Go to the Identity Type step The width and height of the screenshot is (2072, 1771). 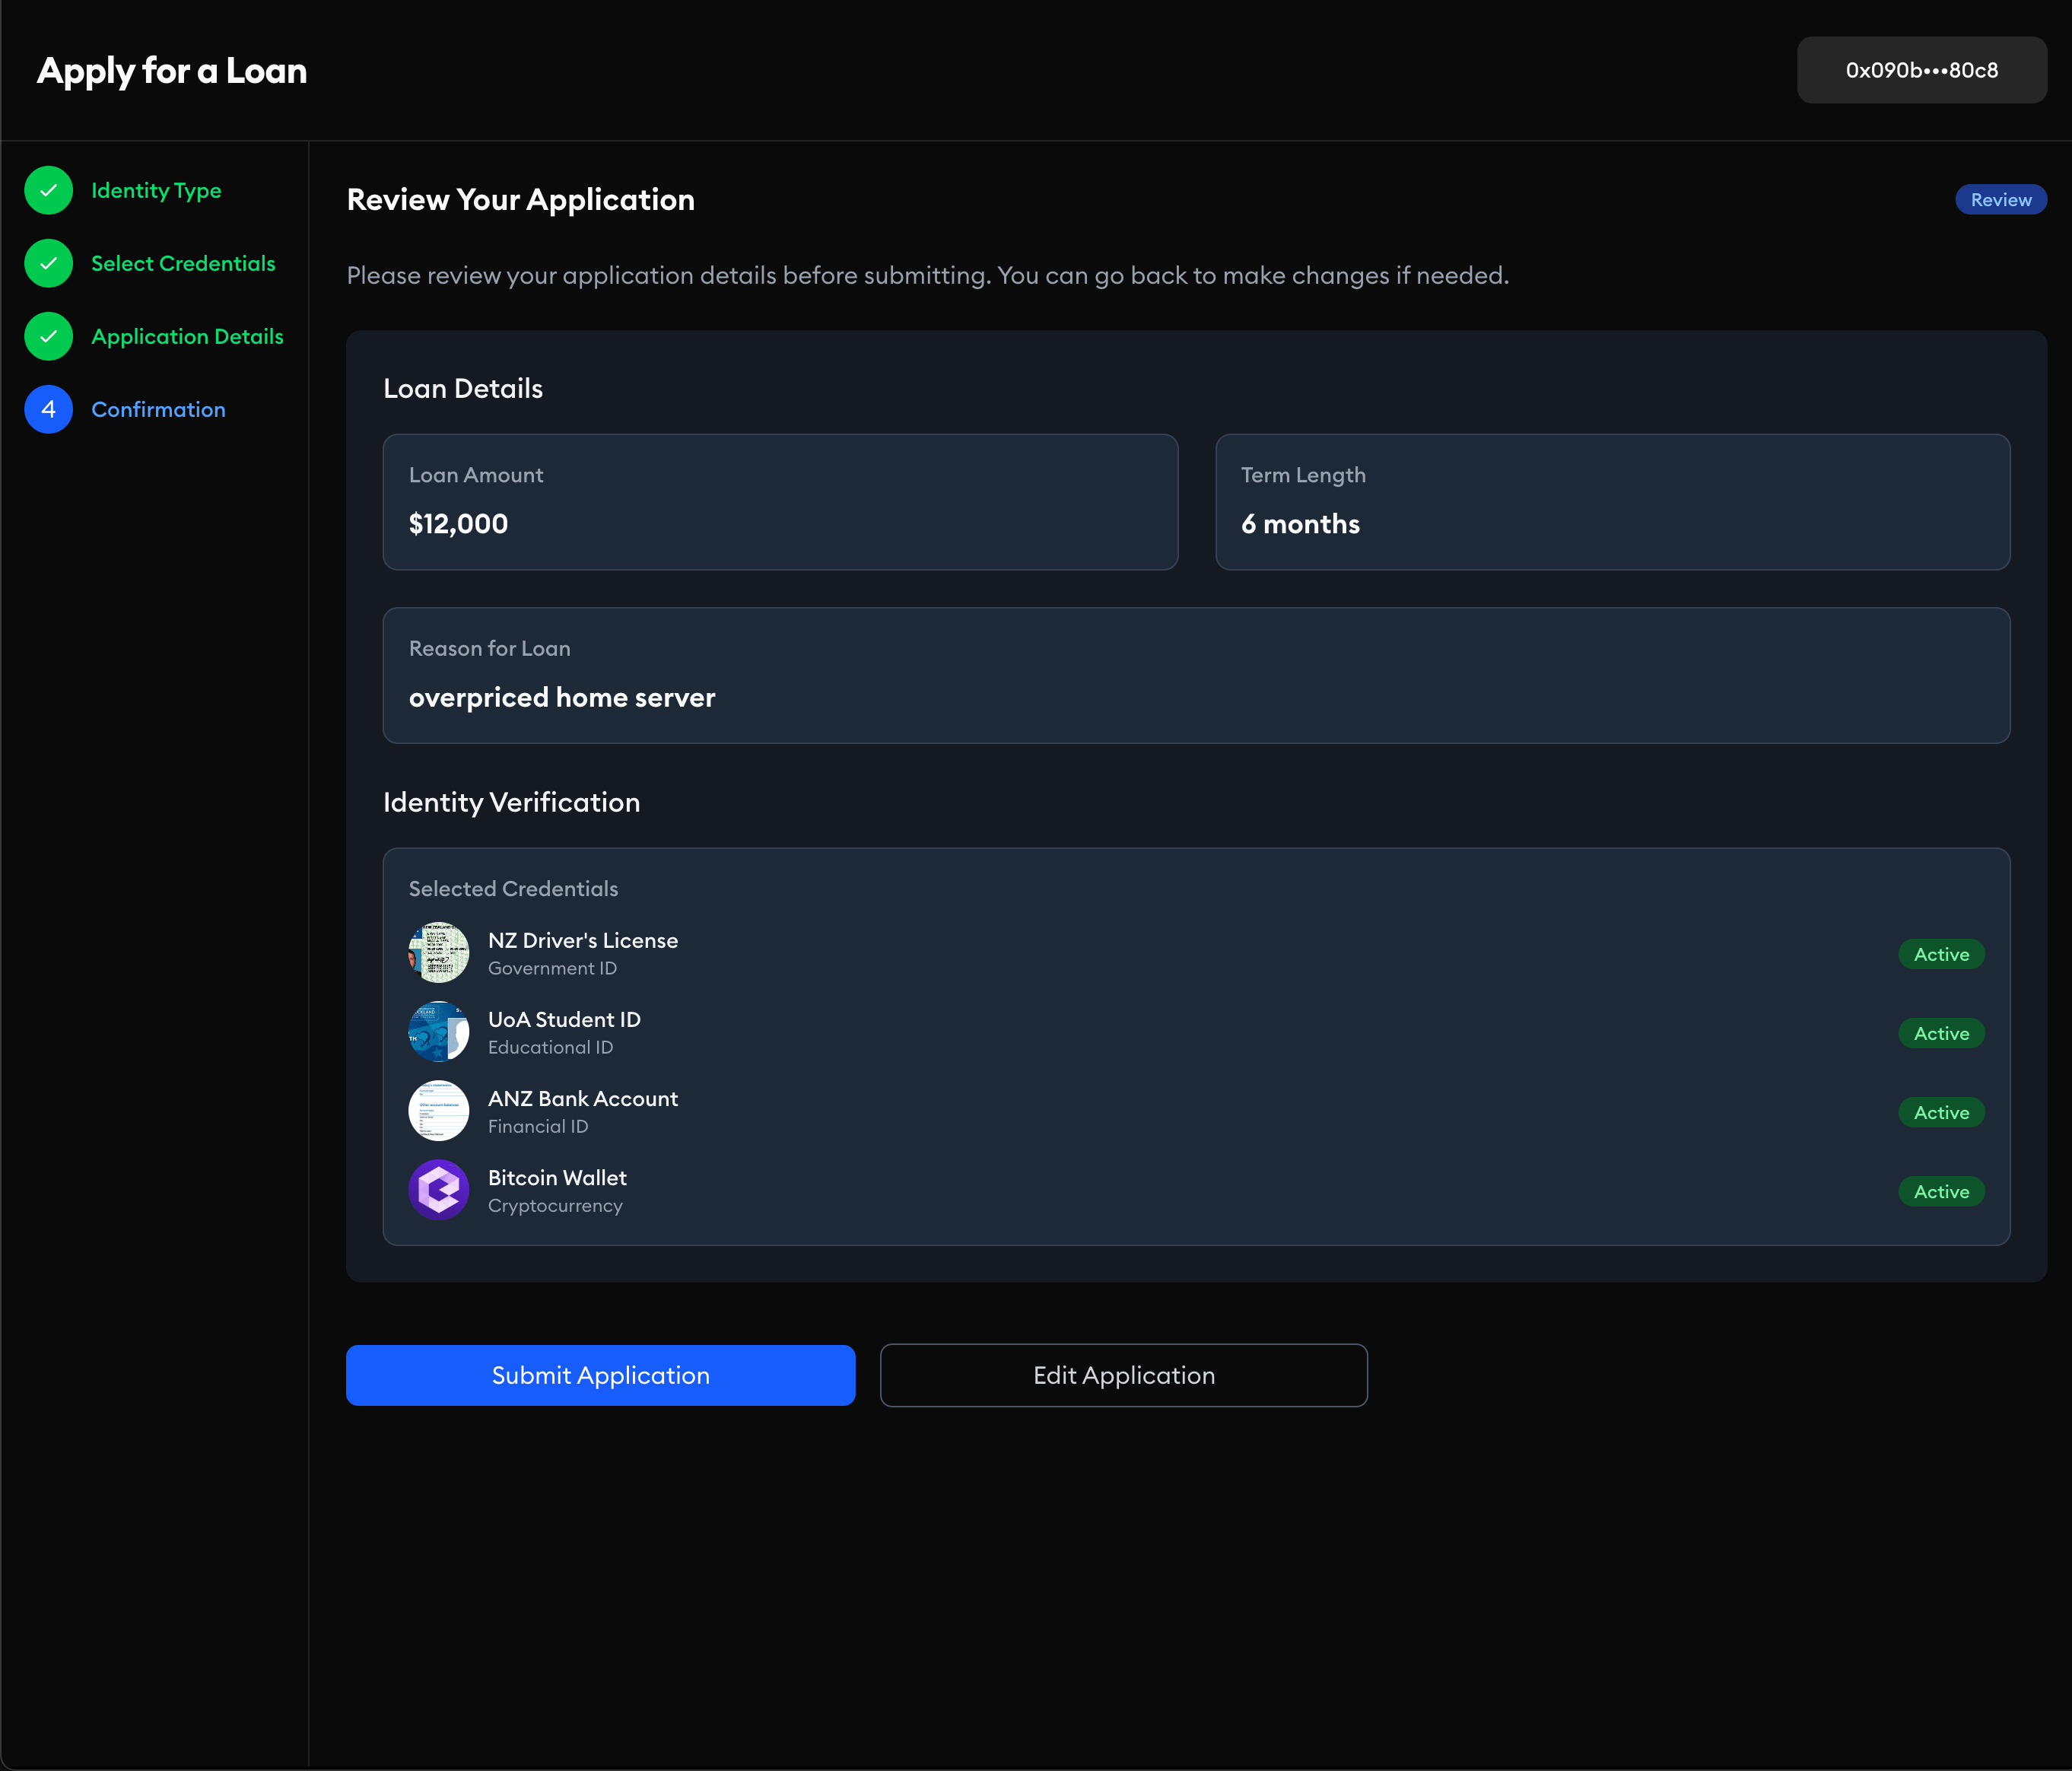pyautogui.click(x=156, y=190)
